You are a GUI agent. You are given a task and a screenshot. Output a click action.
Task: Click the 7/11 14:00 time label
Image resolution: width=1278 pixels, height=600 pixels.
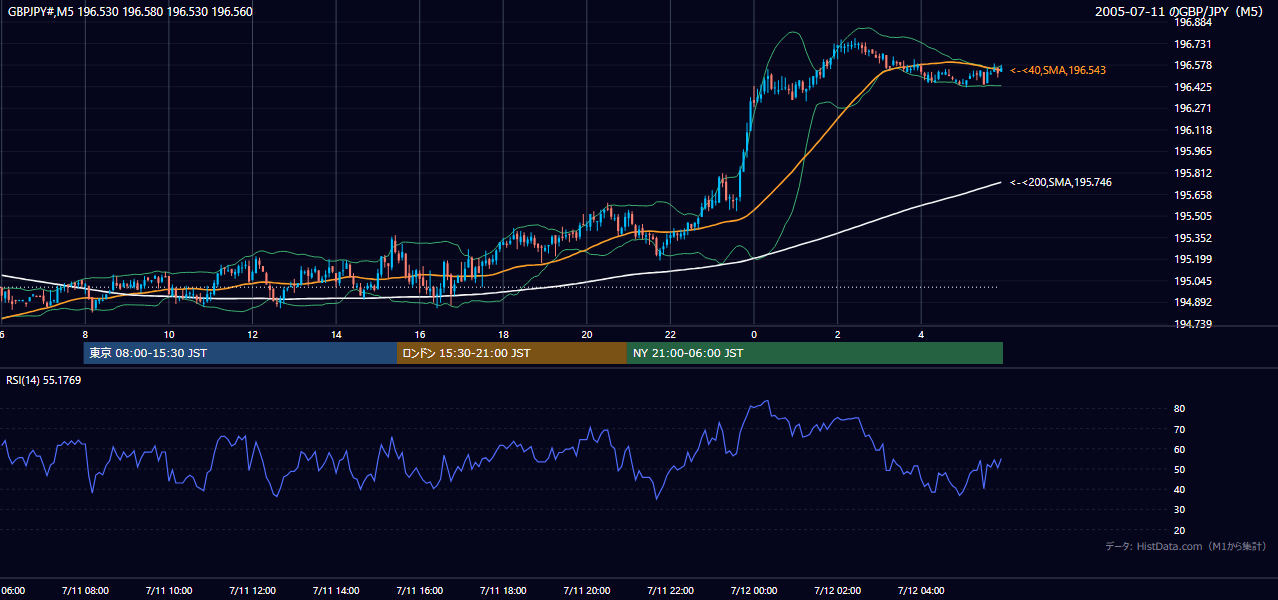(336, 590)
